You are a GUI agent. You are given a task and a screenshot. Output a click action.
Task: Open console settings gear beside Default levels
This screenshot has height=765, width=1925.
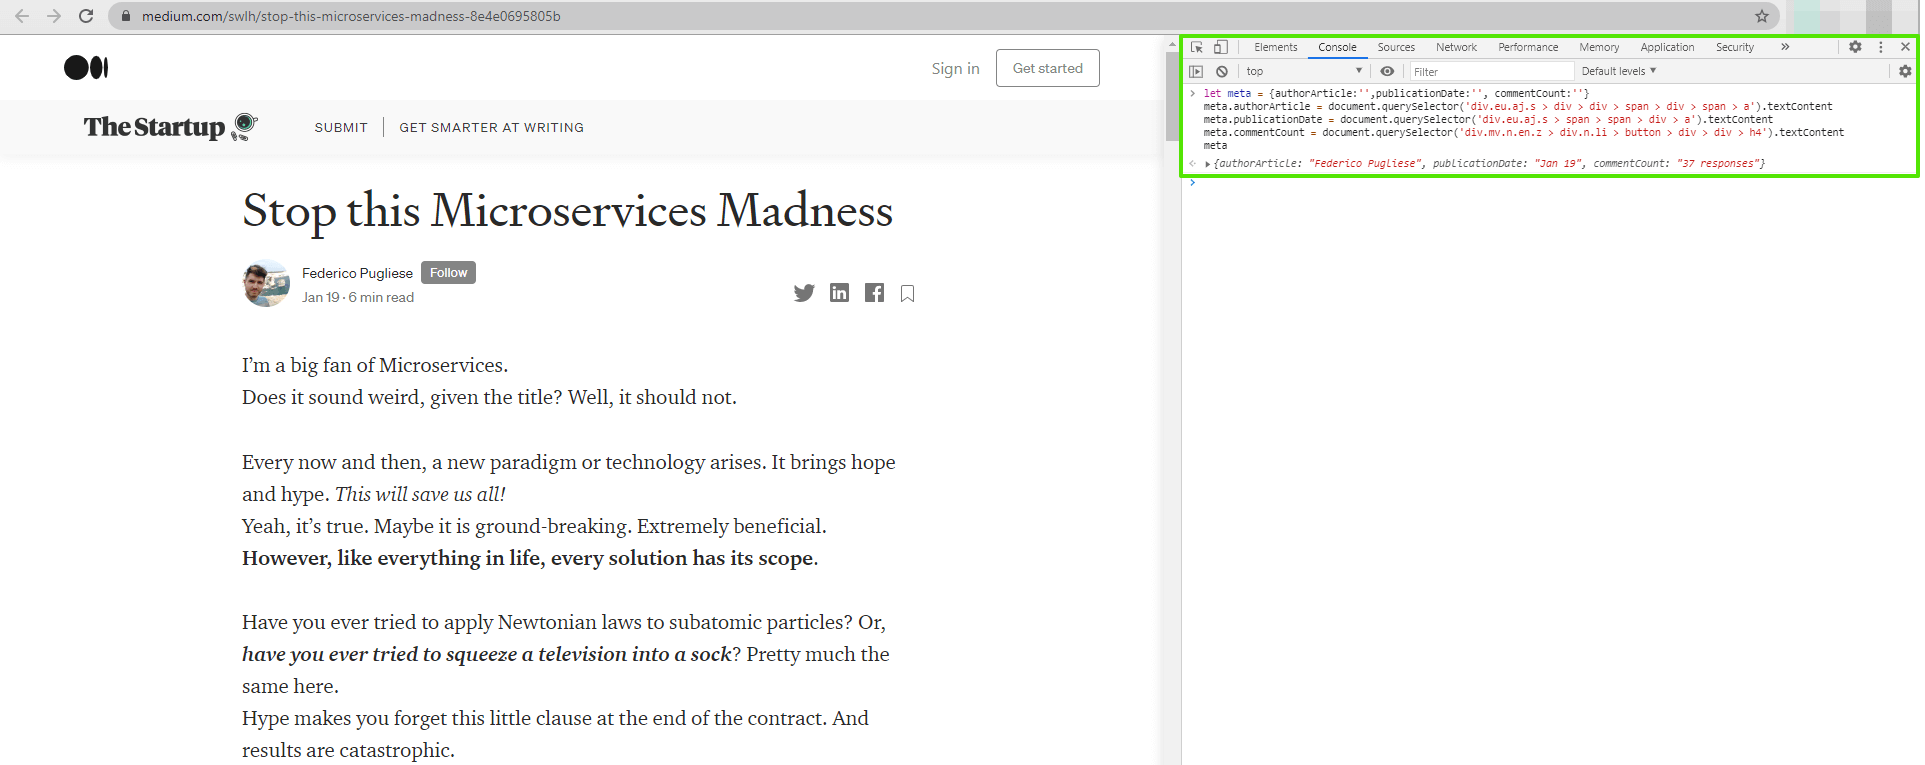pyautogui.click(x=1905, y=71)
